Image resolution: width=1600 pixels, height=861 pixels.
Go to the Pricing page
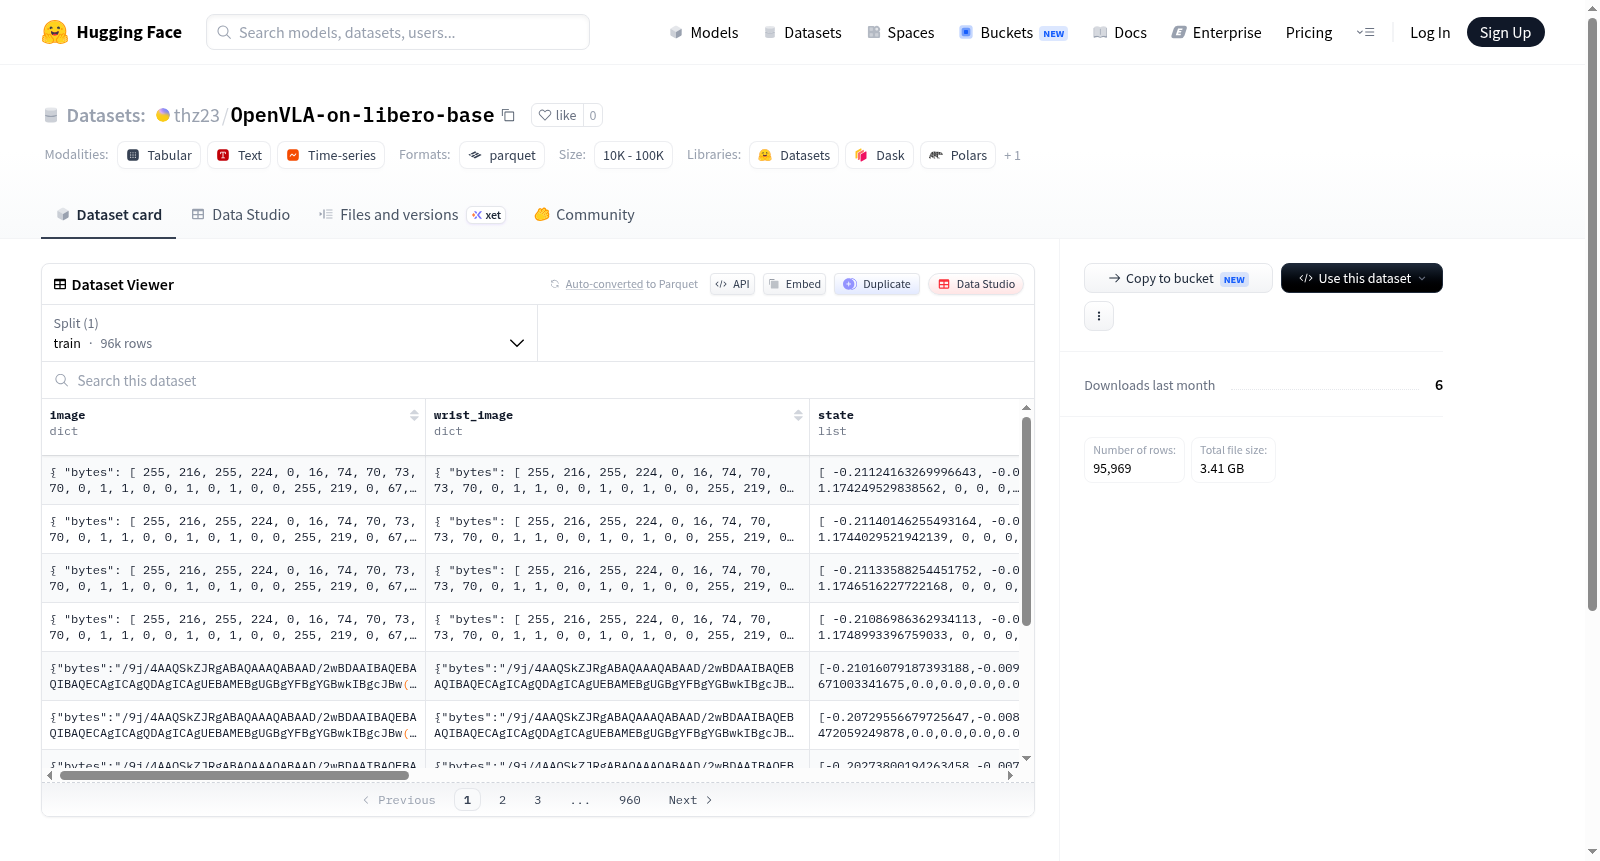1309,33
